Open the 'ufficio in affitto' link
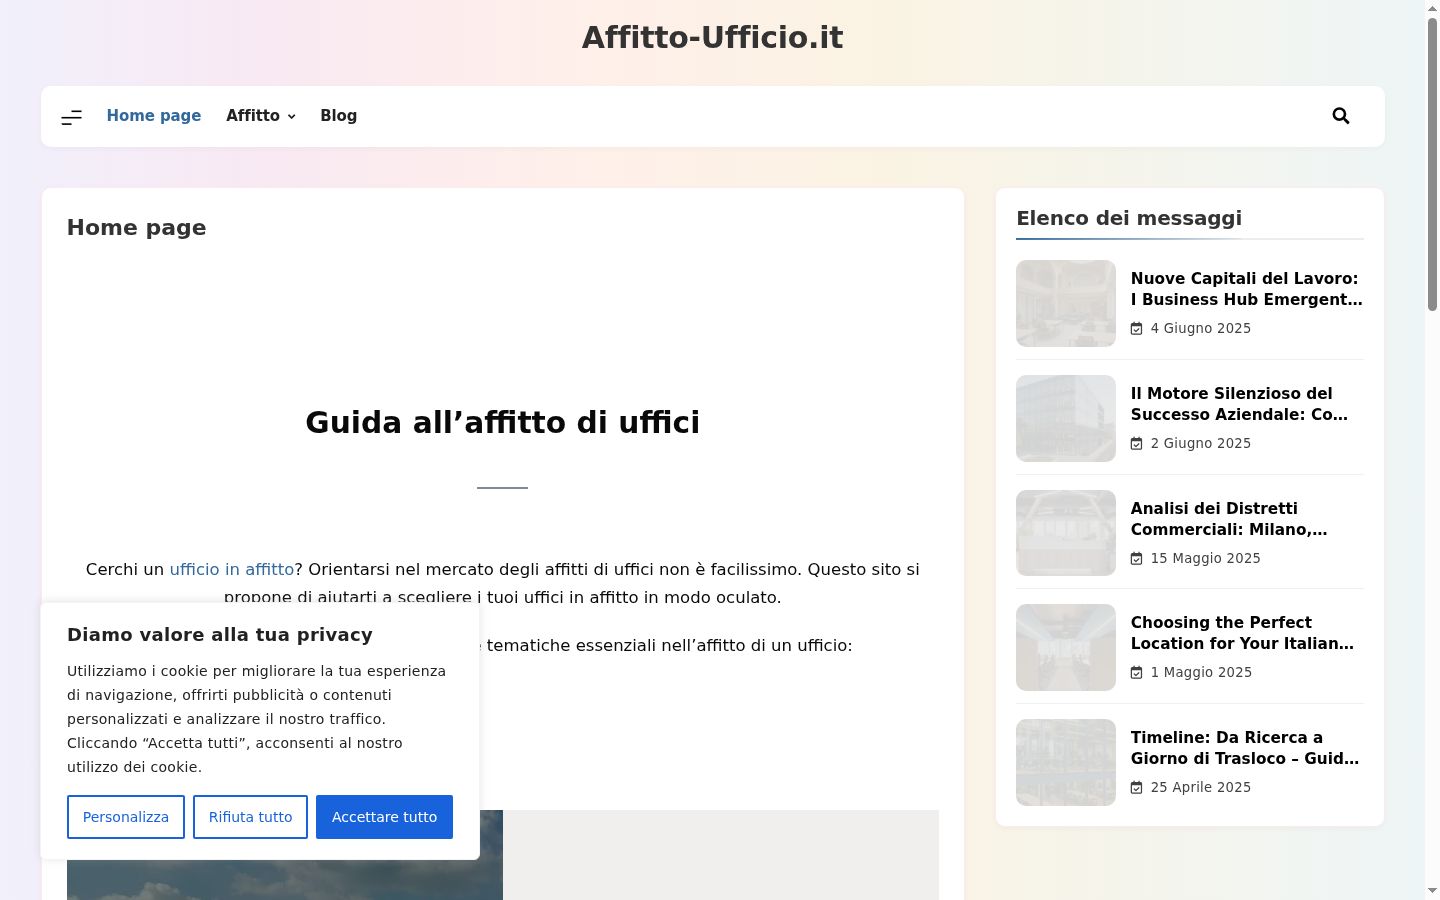Viewport: 1440px width, 900px height. (x=232, y=569)
